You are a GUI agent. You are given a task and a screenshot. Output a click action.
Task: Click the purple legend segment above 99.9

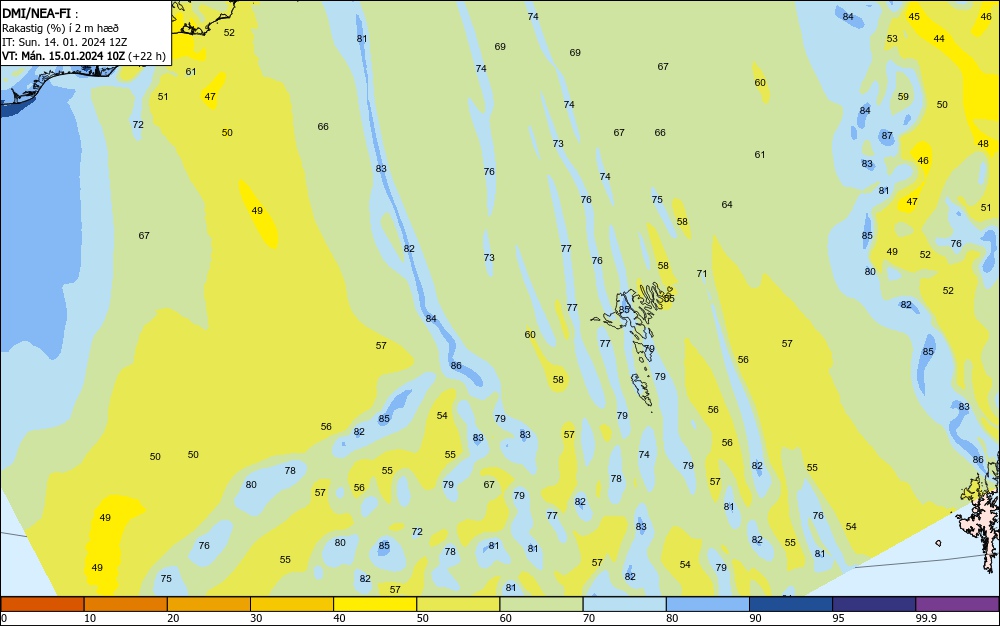(957, 604)
